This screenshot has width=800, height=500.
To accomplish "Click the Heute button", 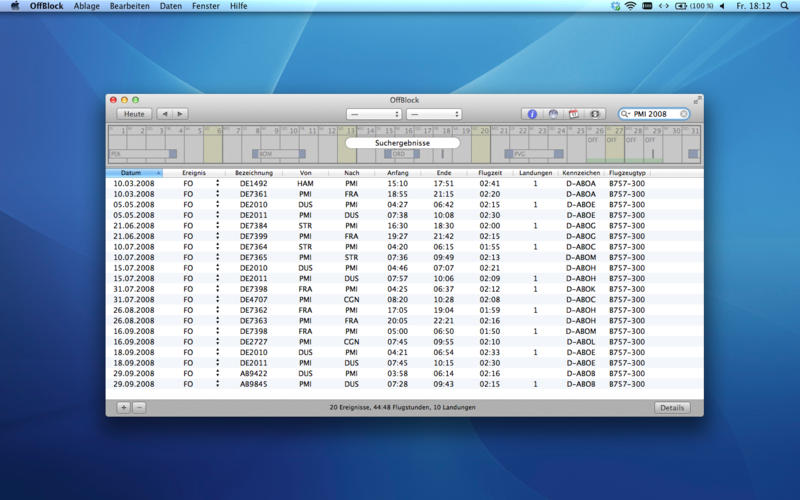I will click(x=134, y=114).
